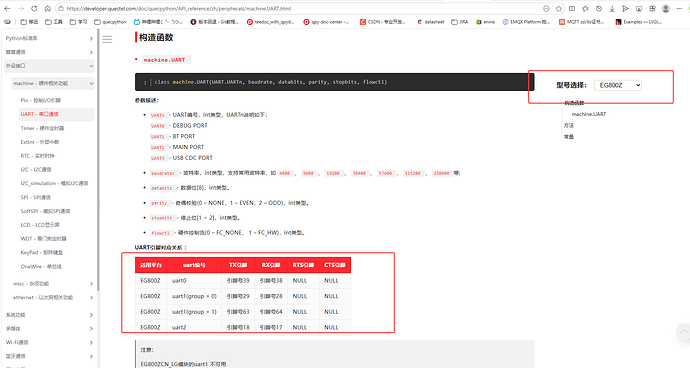Open the browser history icon
Viewport: 690px width, 368px height.
599,8
